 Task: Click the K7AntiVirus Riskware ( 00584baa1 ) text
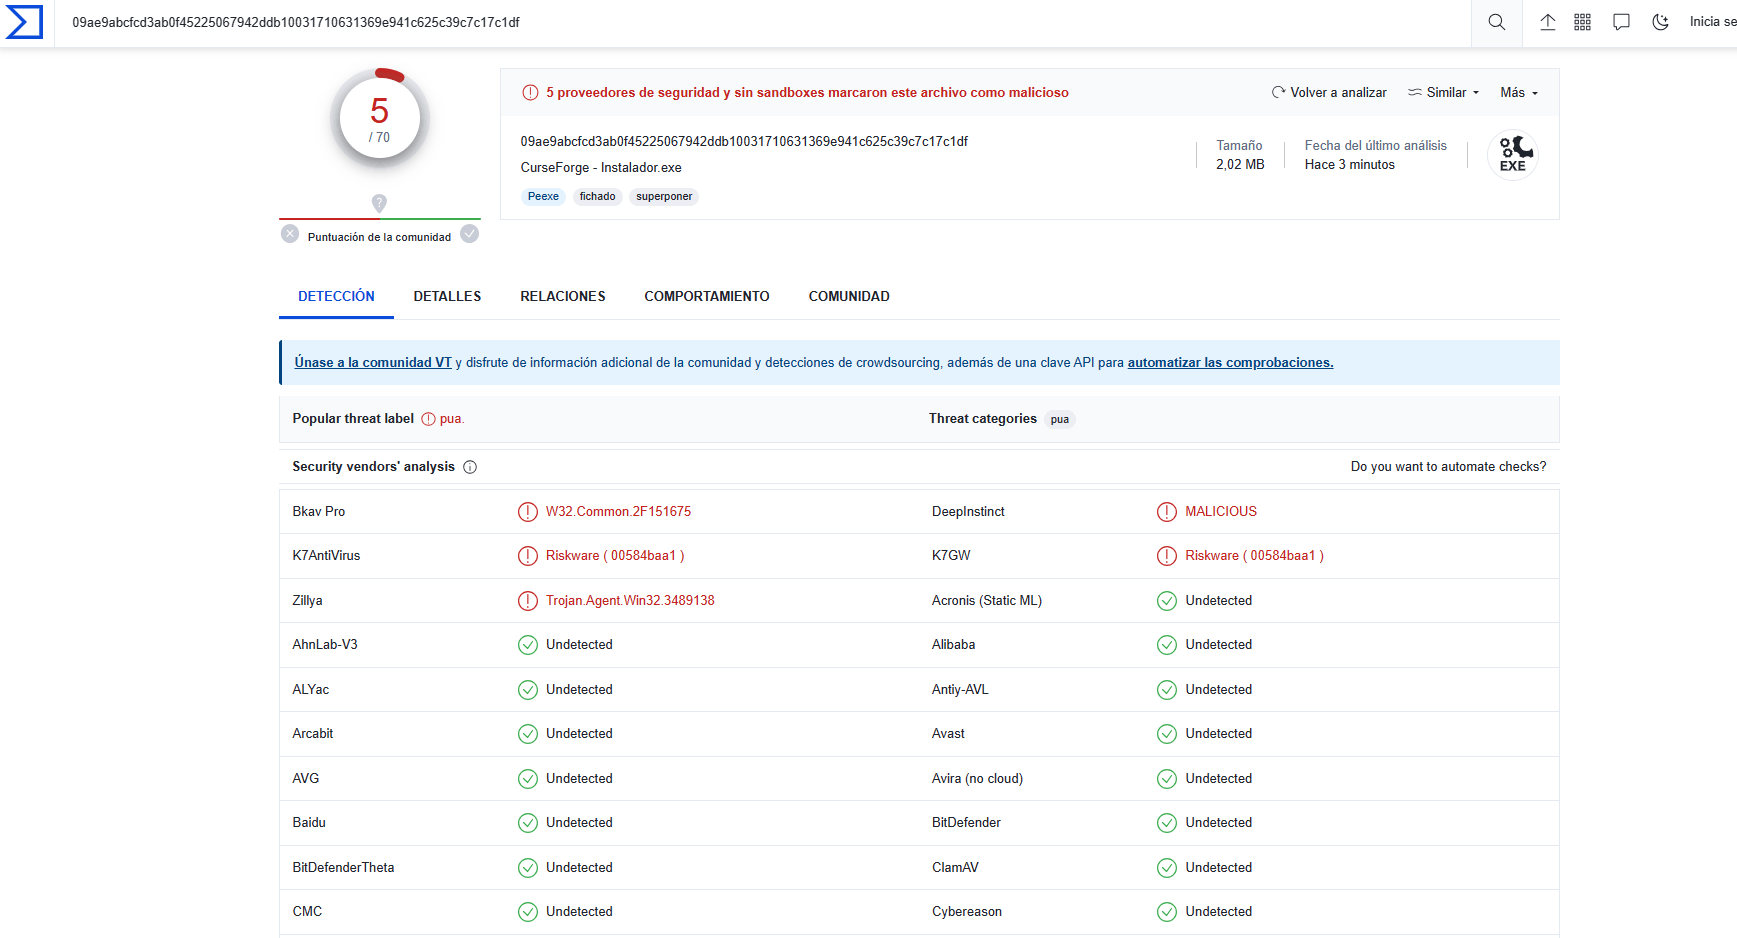(615, 555)
